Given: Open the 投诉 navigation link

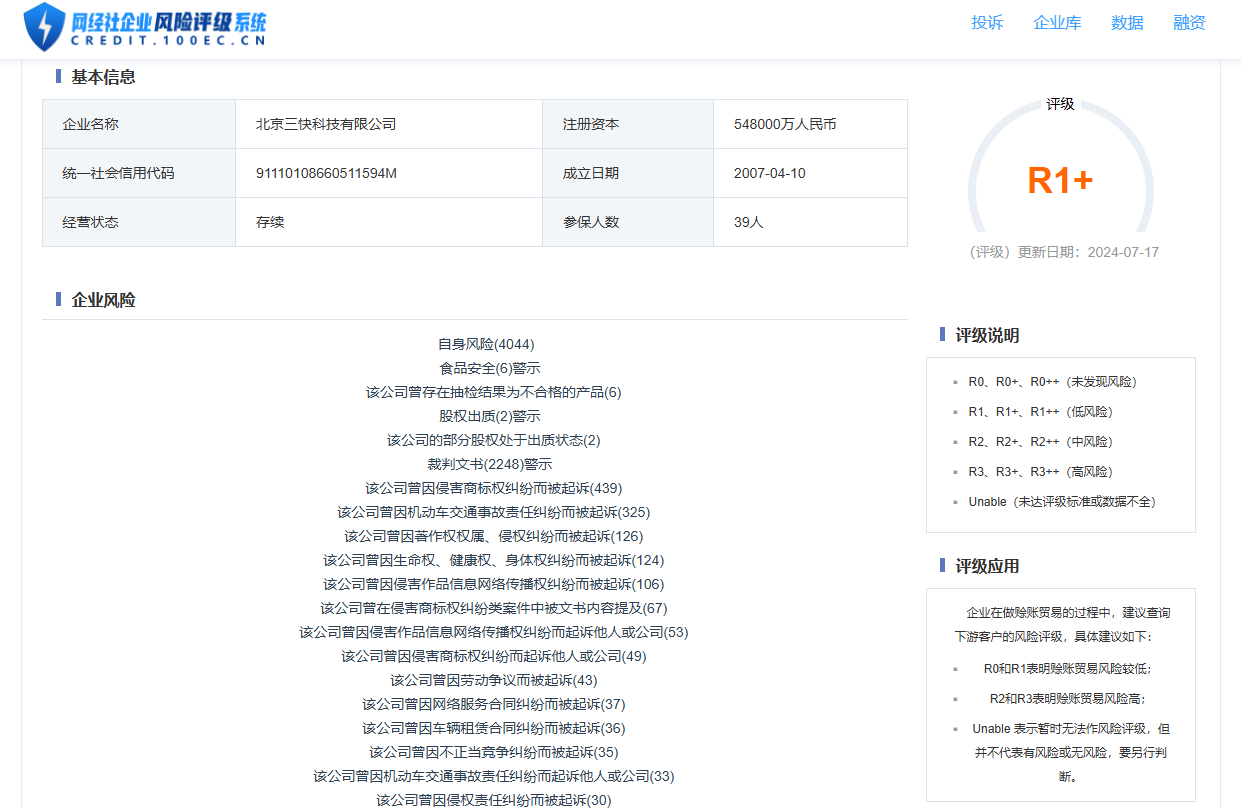Looking at the screenshot, I should tap(987, 23).
